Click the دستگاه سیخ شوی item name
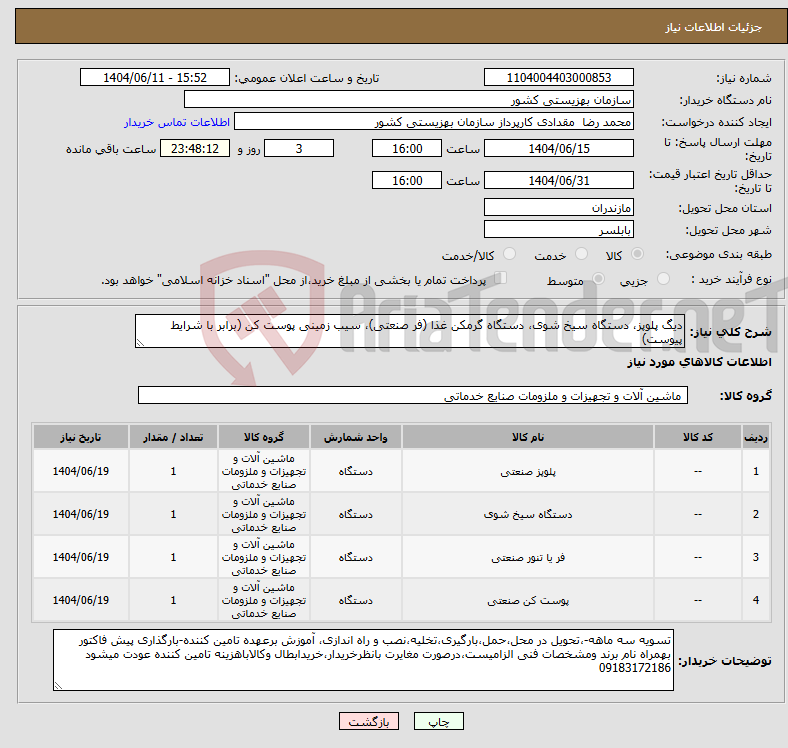This screenshot has height=748, width=788. 528,514
